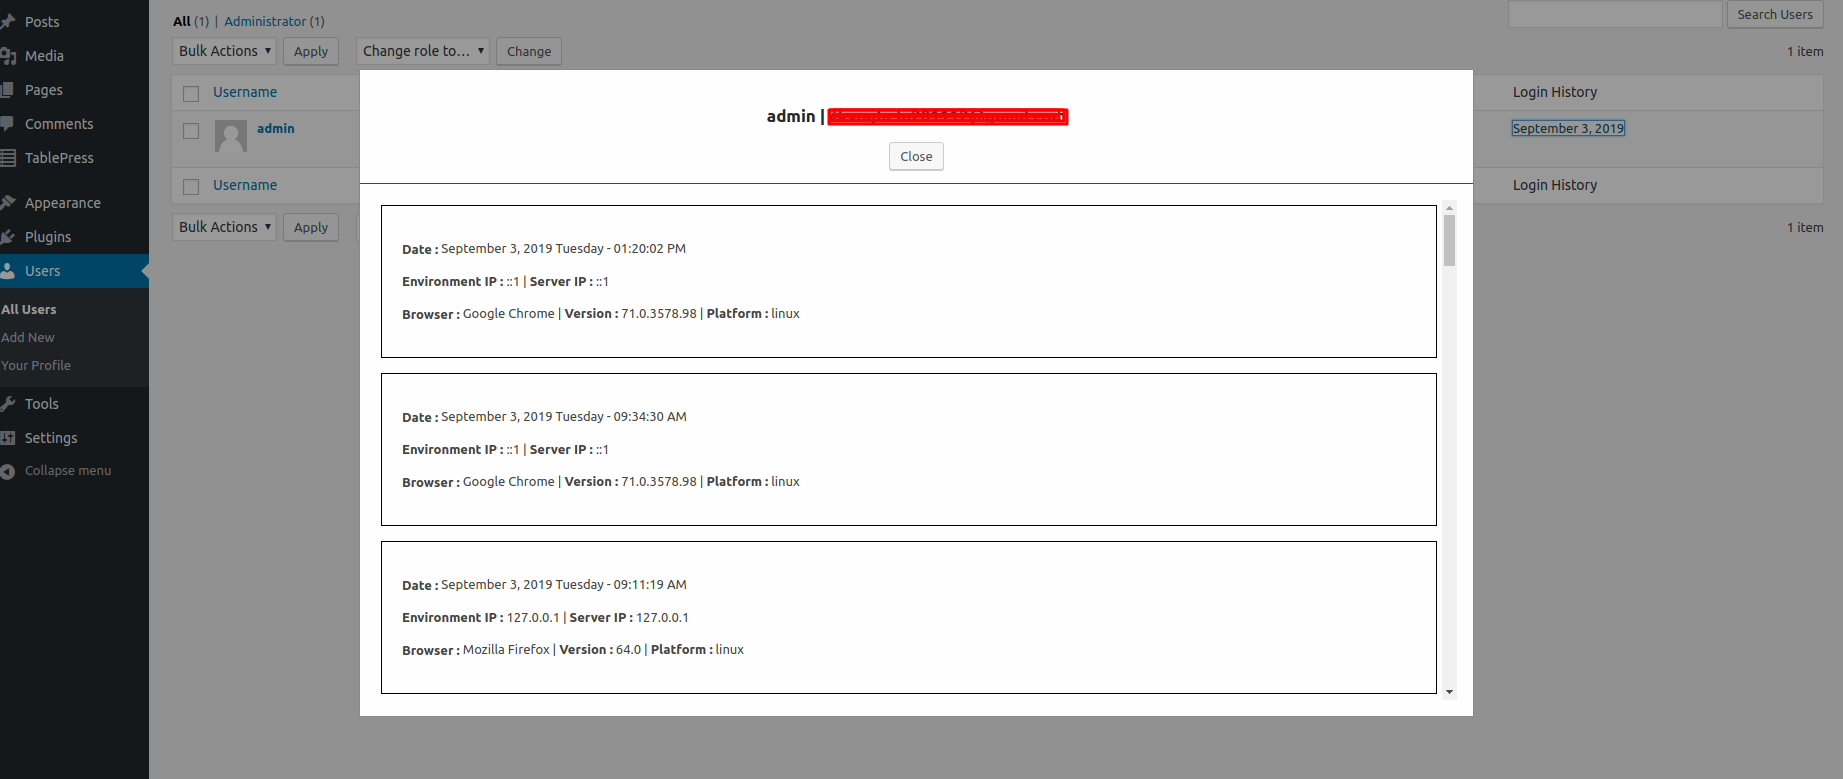Screen dimensions: 1843x779
Task: Click the September 3, 2019 login history link
Action: [x=1568, y=128]
